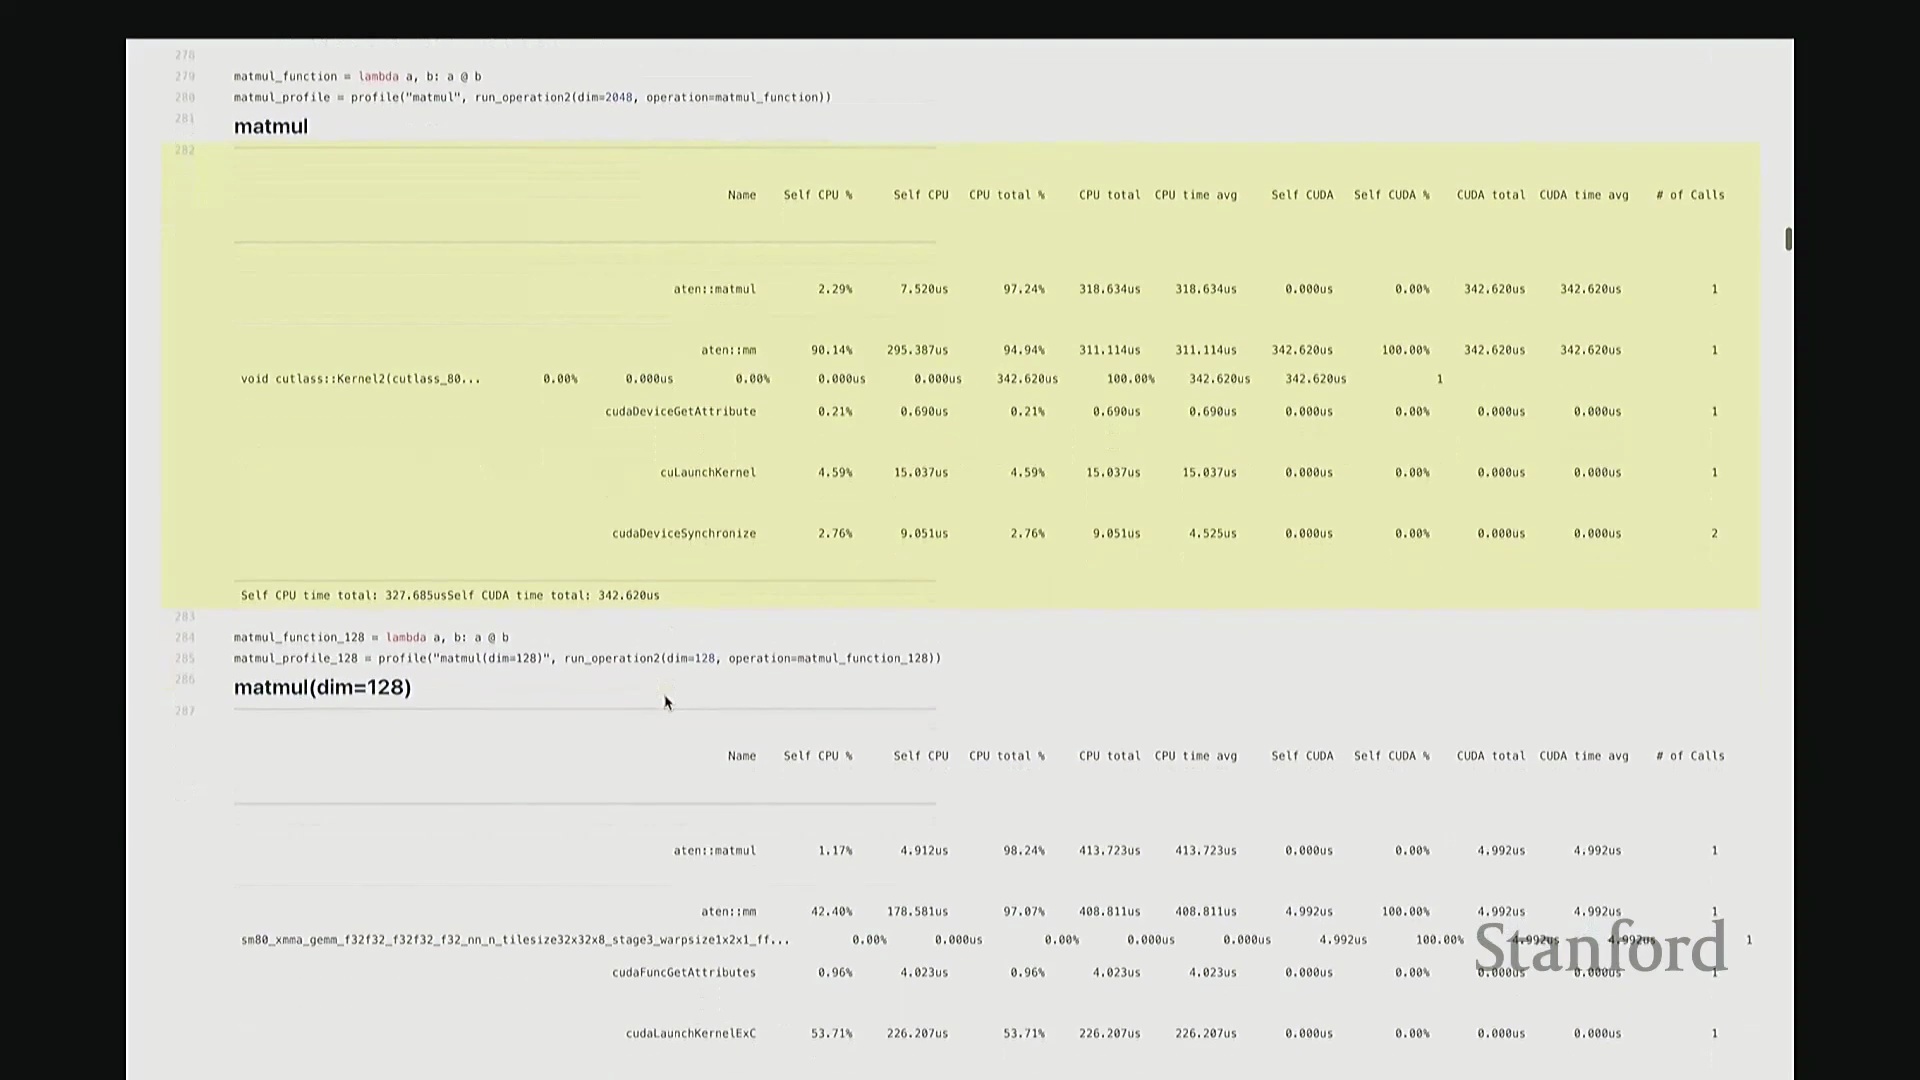Click the cudaDeviceGetAttribute row name

680,412
